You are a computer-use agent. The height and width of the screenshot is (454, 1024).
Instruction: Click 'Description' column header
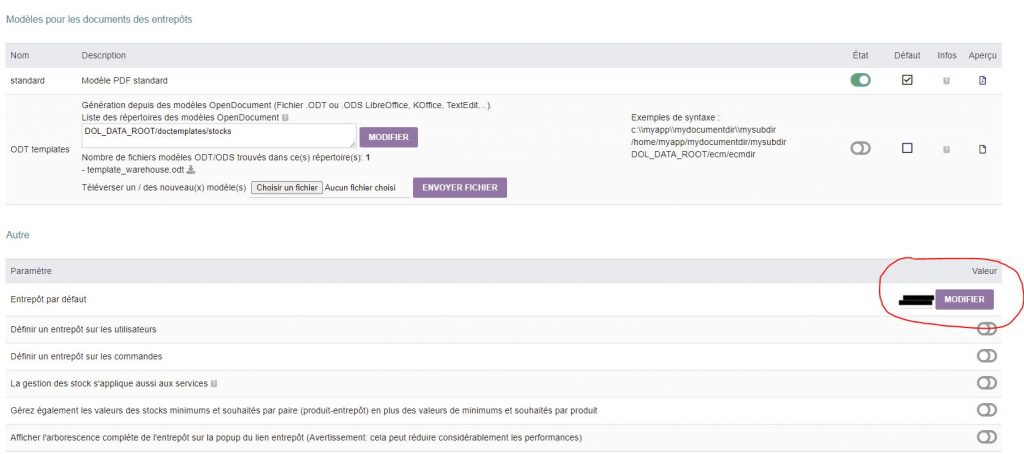tap(104, 56)
